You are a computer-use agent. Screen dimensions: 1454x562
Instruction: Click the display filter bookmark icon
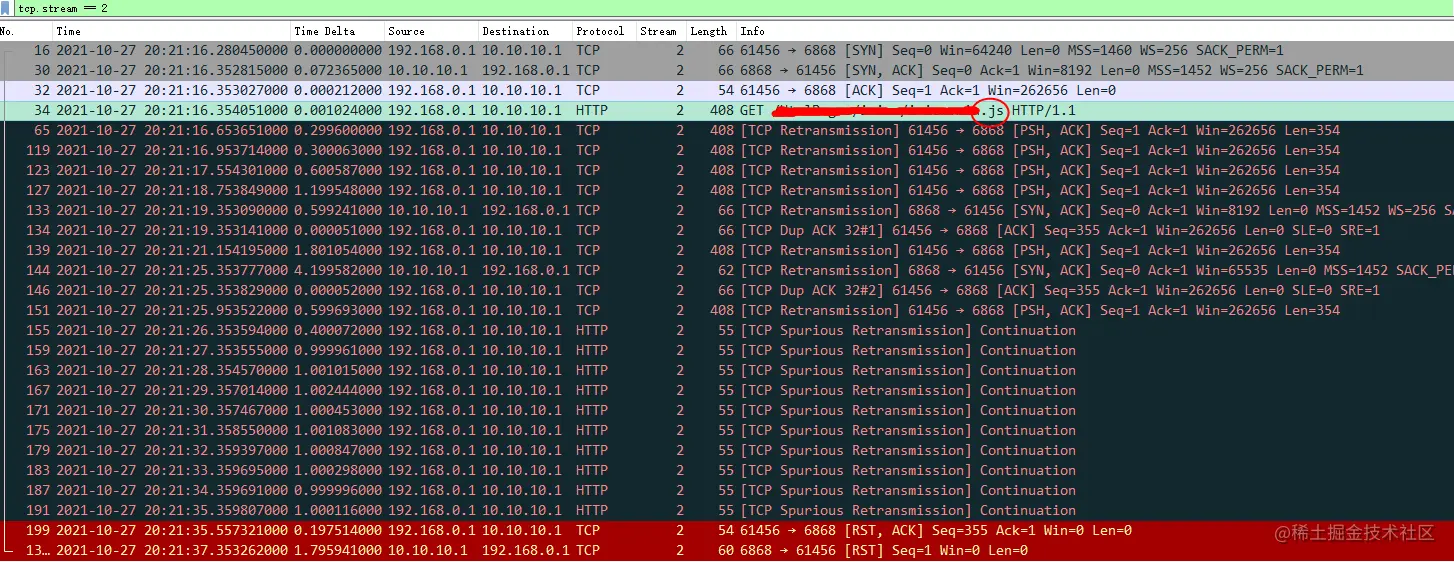click(x=7, y=8)
